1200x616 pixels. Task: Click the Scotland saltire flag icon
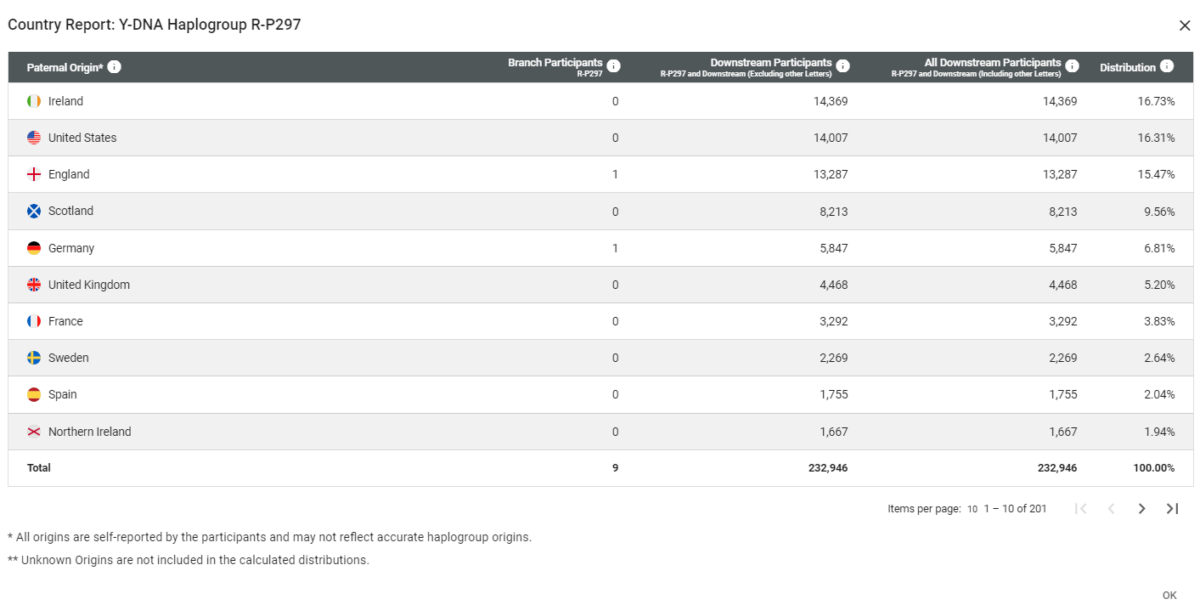(x=34, y=210)
